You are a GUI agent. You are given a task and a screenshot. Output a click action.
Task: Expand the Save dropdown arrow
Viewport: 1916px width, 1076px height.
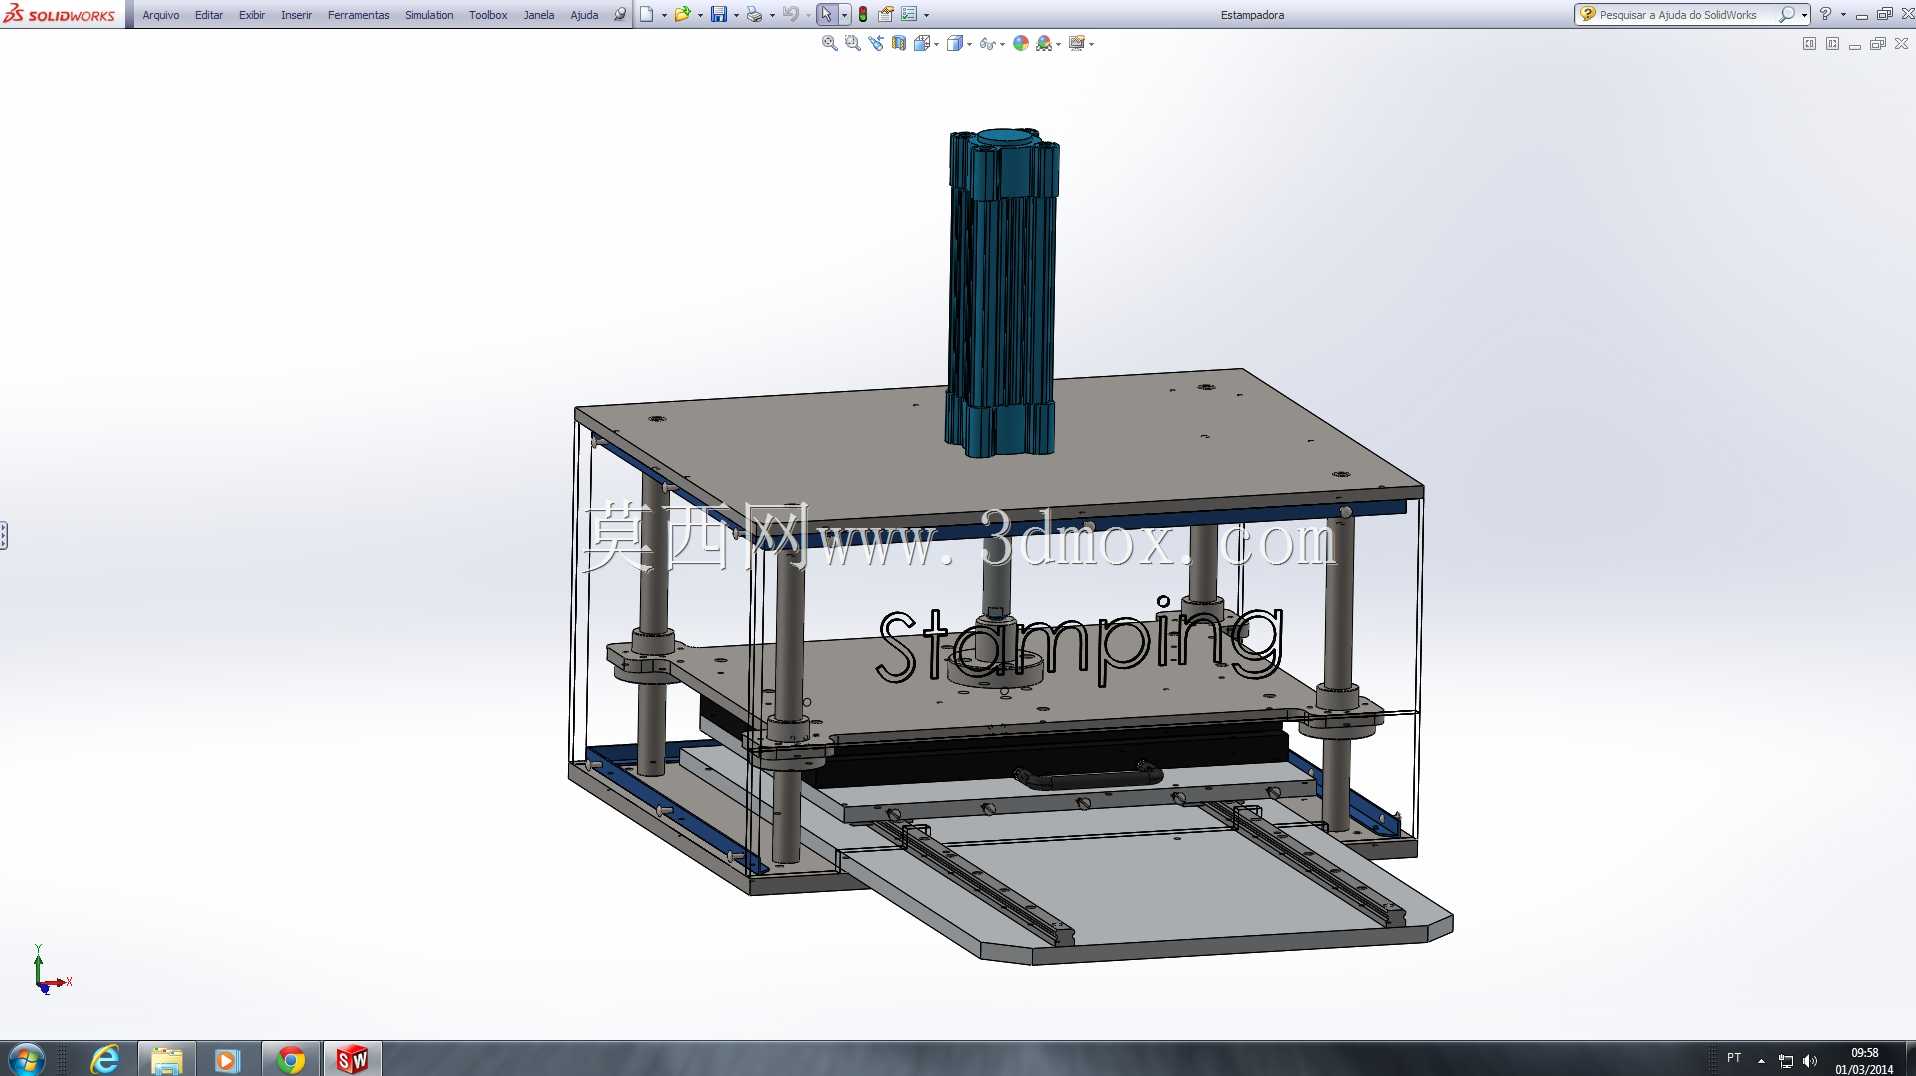(x=736, y=15)
